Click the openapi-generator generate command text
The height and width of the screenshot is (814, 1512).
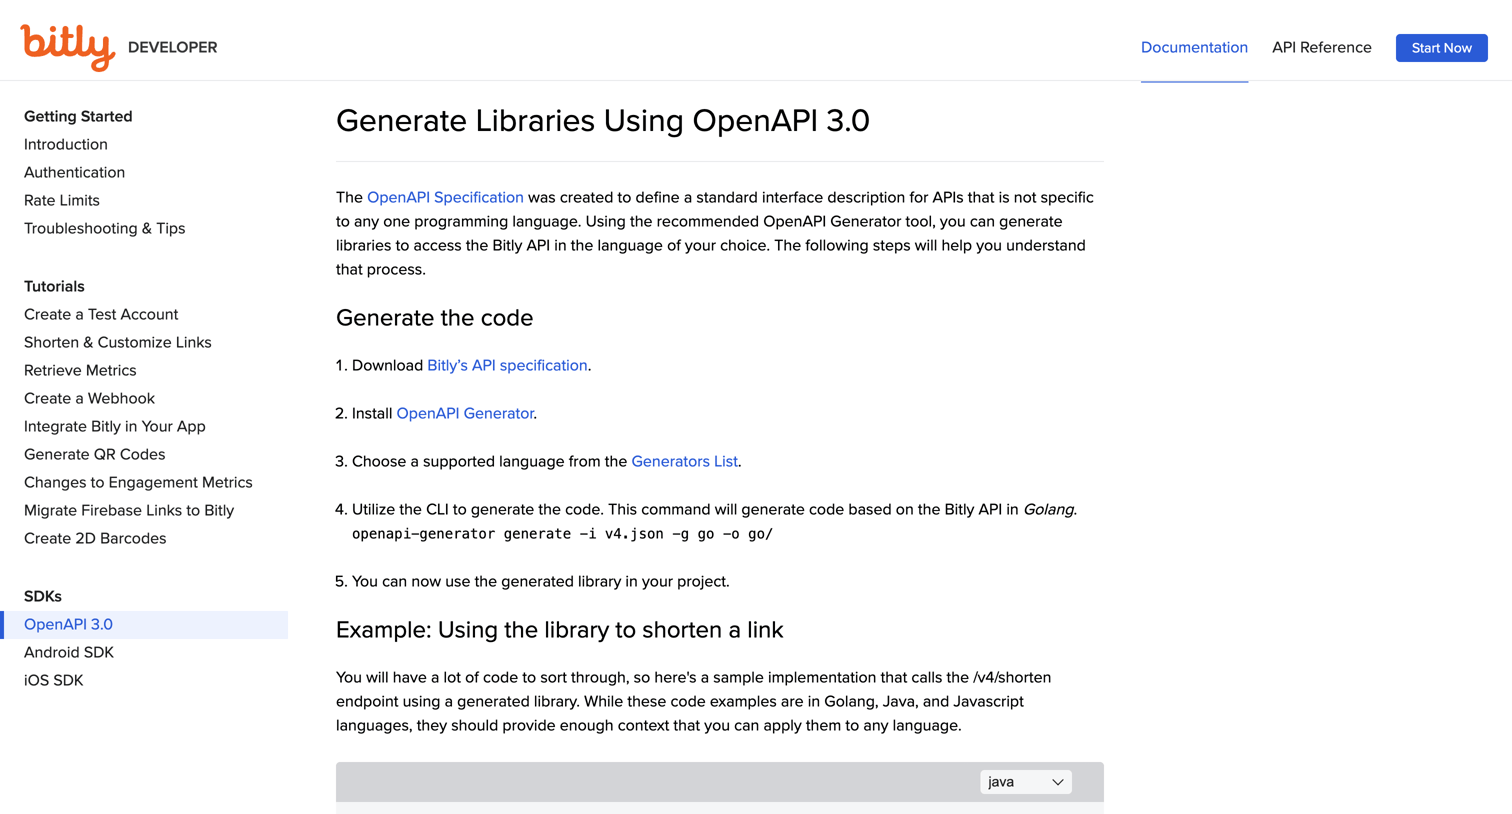click(x=562, y=533)
